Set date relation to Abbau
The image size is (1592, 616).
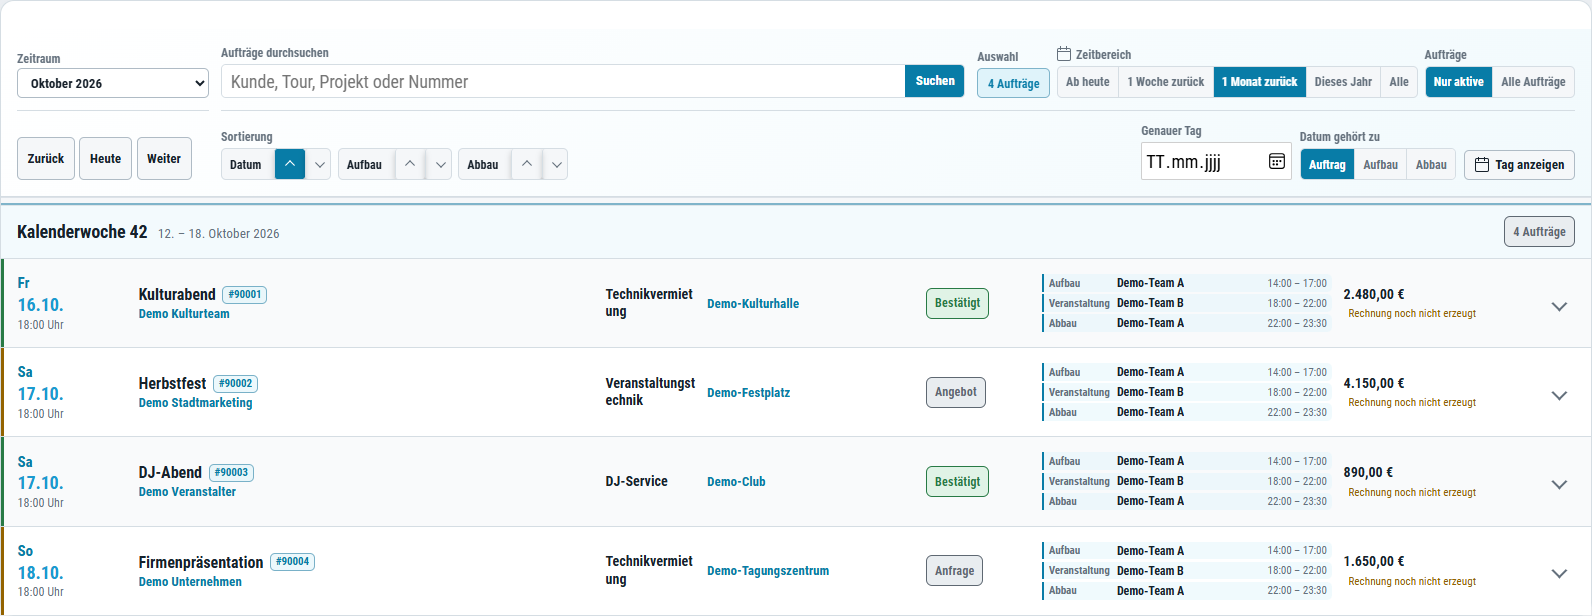tap(1431, 165)
